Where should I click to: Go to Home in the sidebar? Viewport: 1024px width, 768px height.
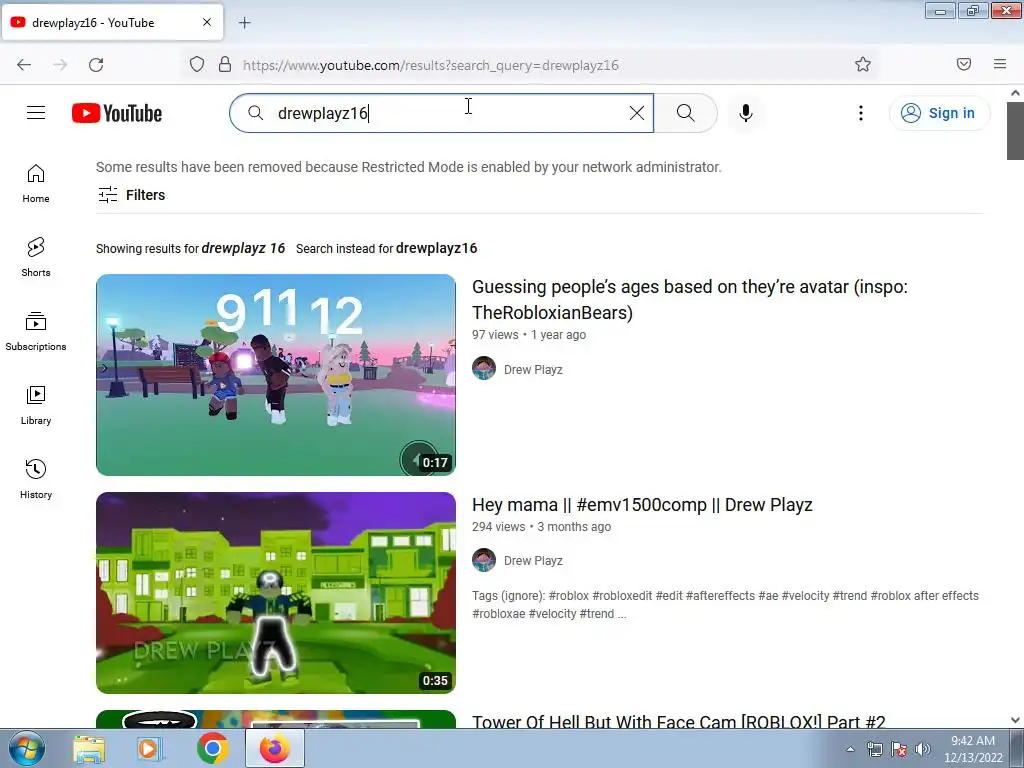tap(36, 184)
